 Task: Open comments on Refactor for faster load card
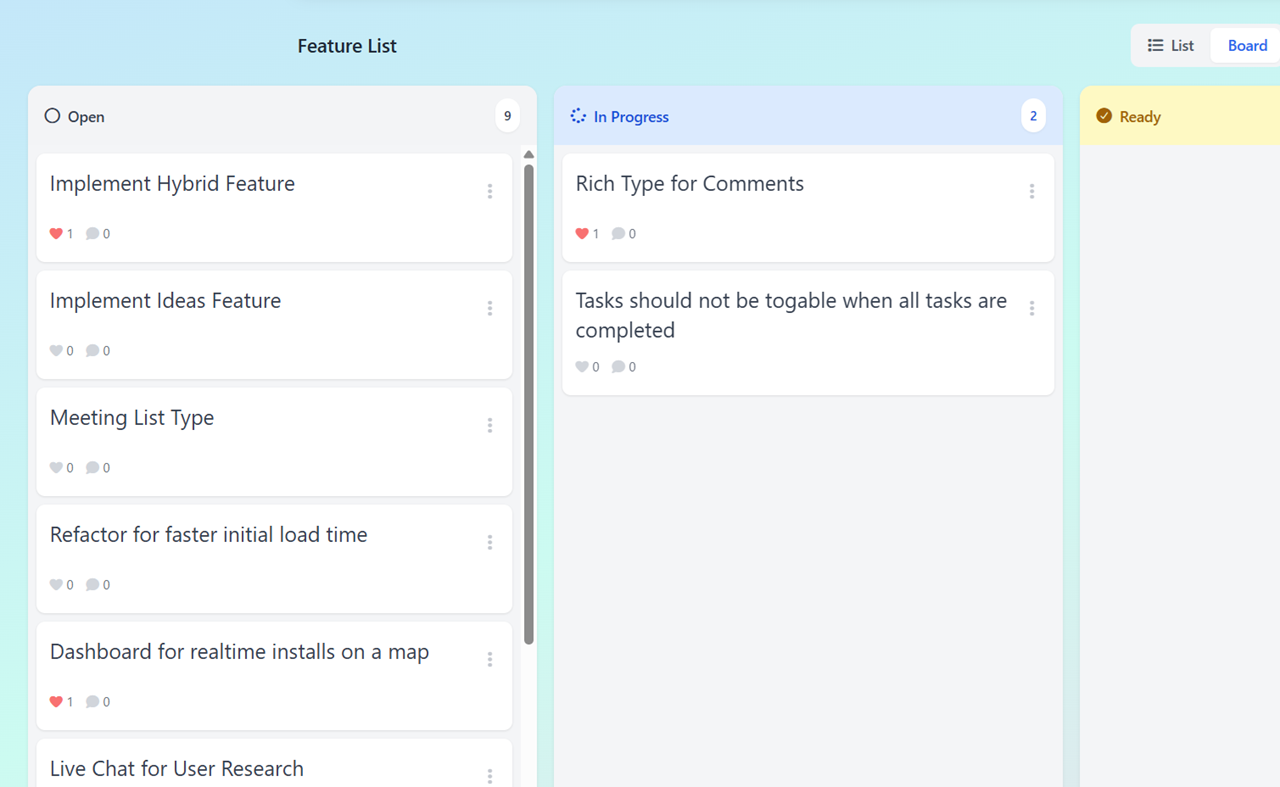click(92, 585)
